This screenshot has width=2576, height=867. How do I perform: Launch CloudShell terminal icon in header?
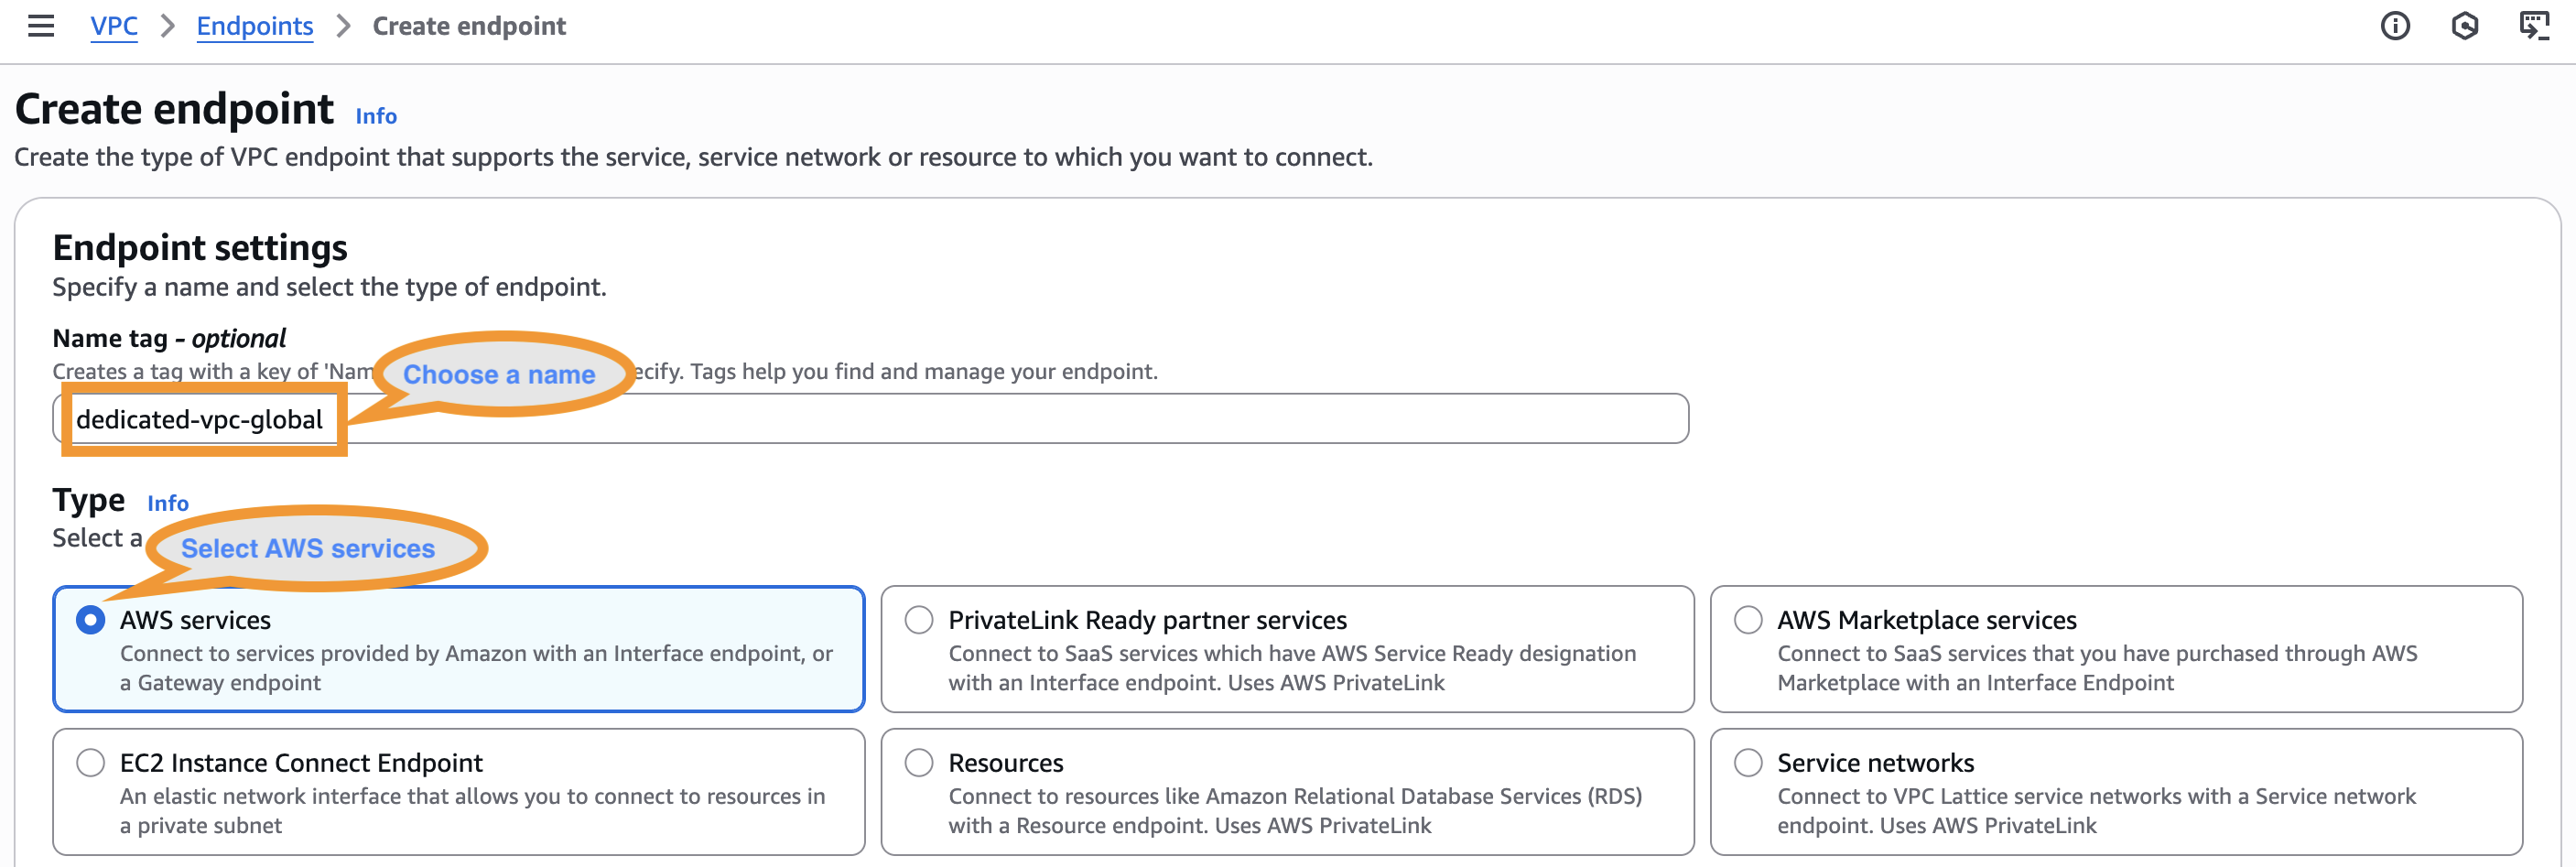coord(2533,26)
